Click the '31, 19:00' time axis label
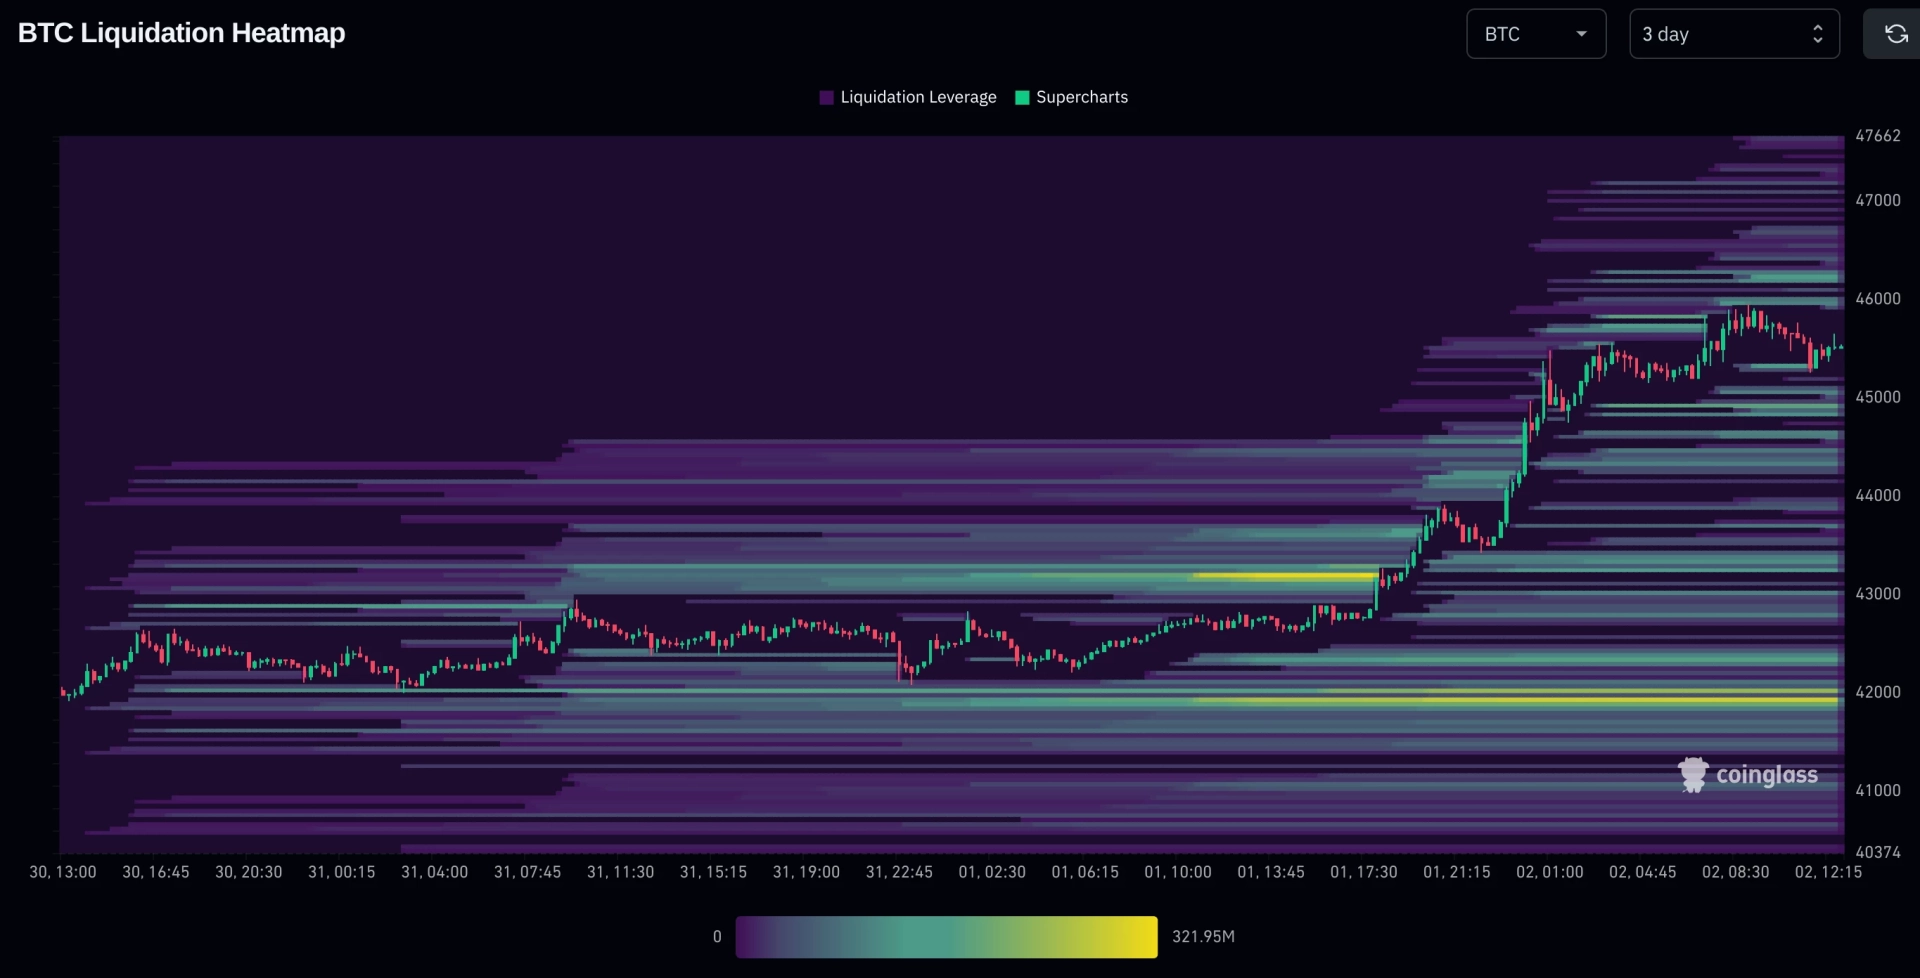Viewport: 1920px width, 978px height. (807, 872)
